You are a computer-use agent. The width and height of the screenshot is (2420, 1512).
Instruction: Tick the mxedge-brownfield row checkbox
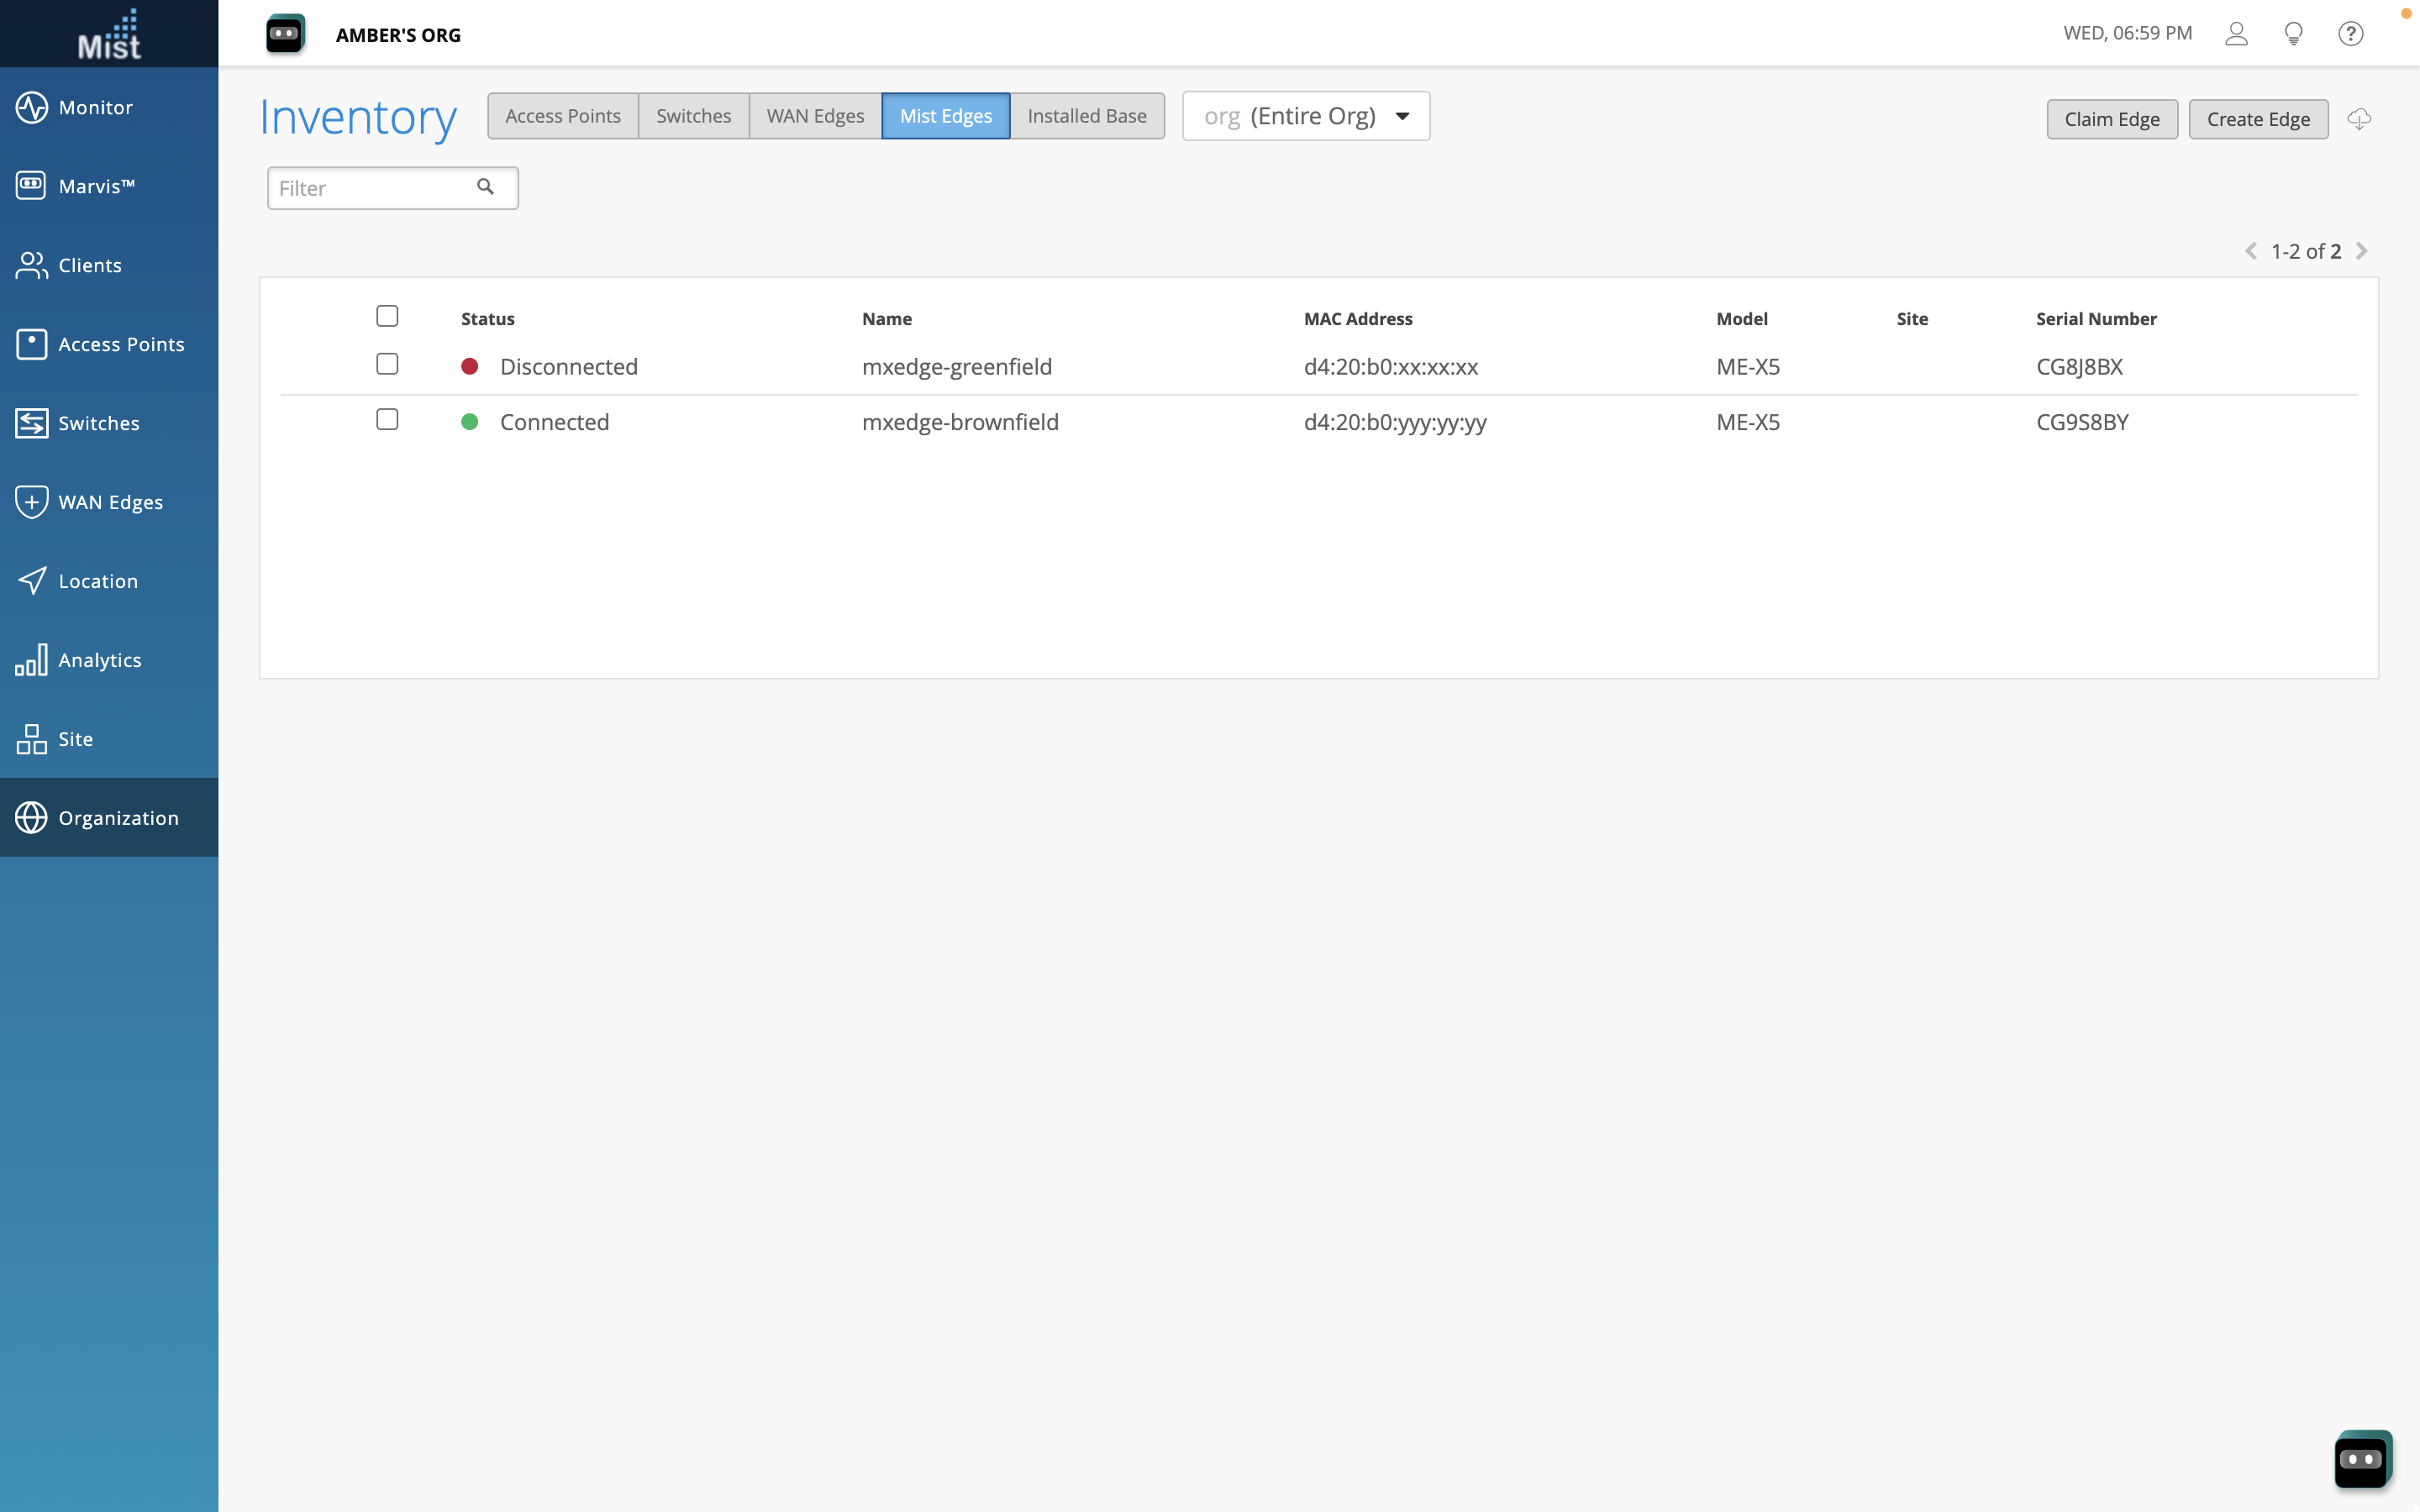tap(387, 420)
